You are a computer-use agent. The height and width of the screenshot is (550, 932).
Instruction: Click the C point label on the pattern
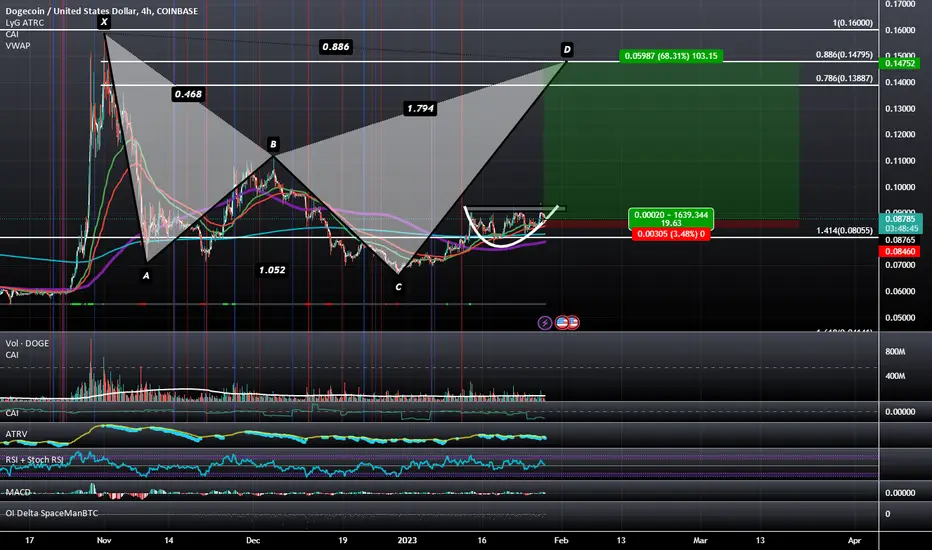click(399, 287)
